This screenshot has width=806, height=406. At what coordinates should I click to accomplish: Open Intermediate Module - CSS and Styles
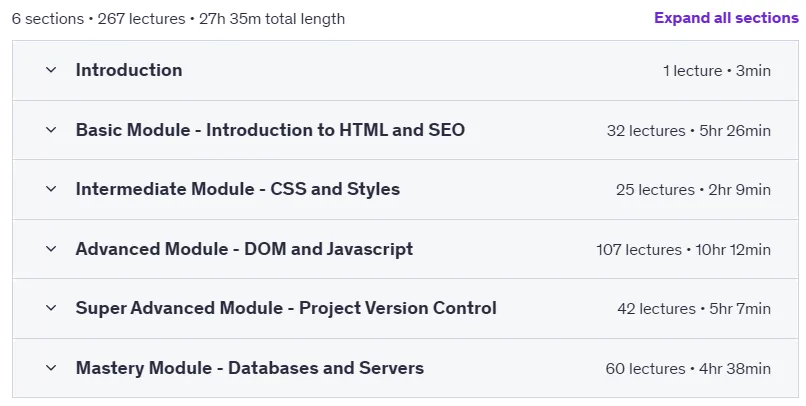(x=238, y=189)
